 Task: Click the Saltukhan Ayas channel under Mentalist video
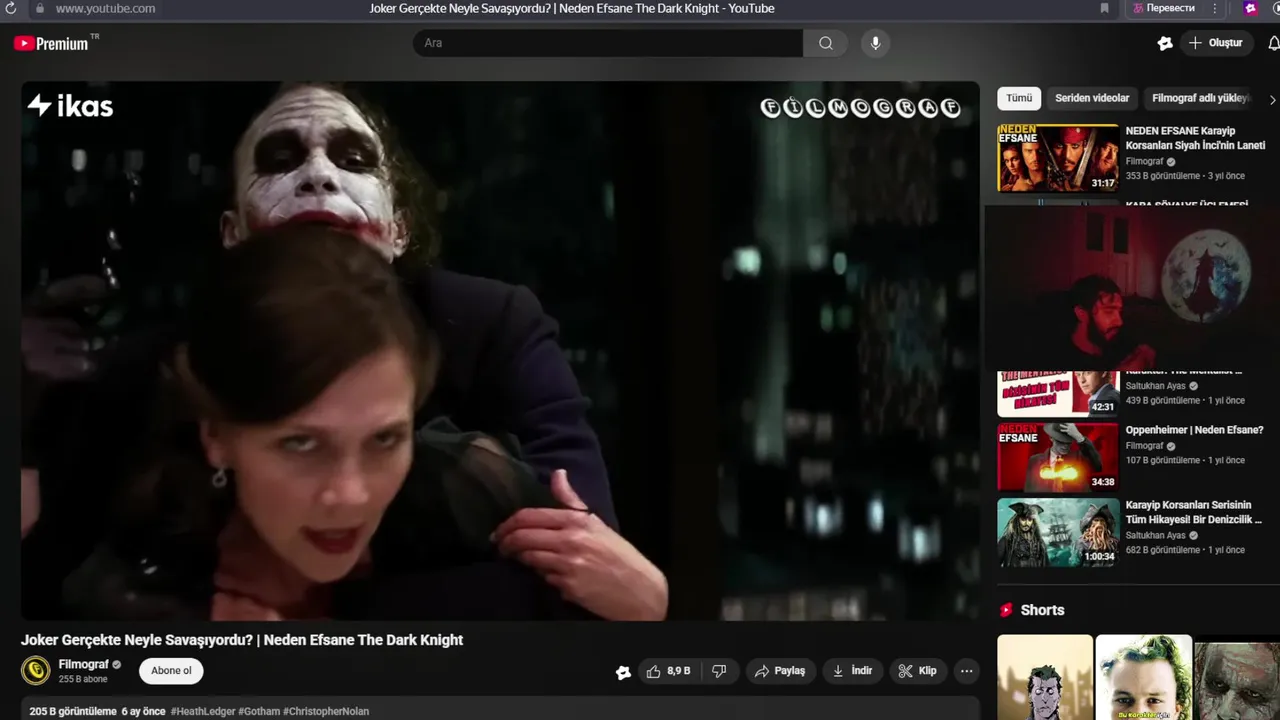pyautogui.click(x=1155, y=386)
